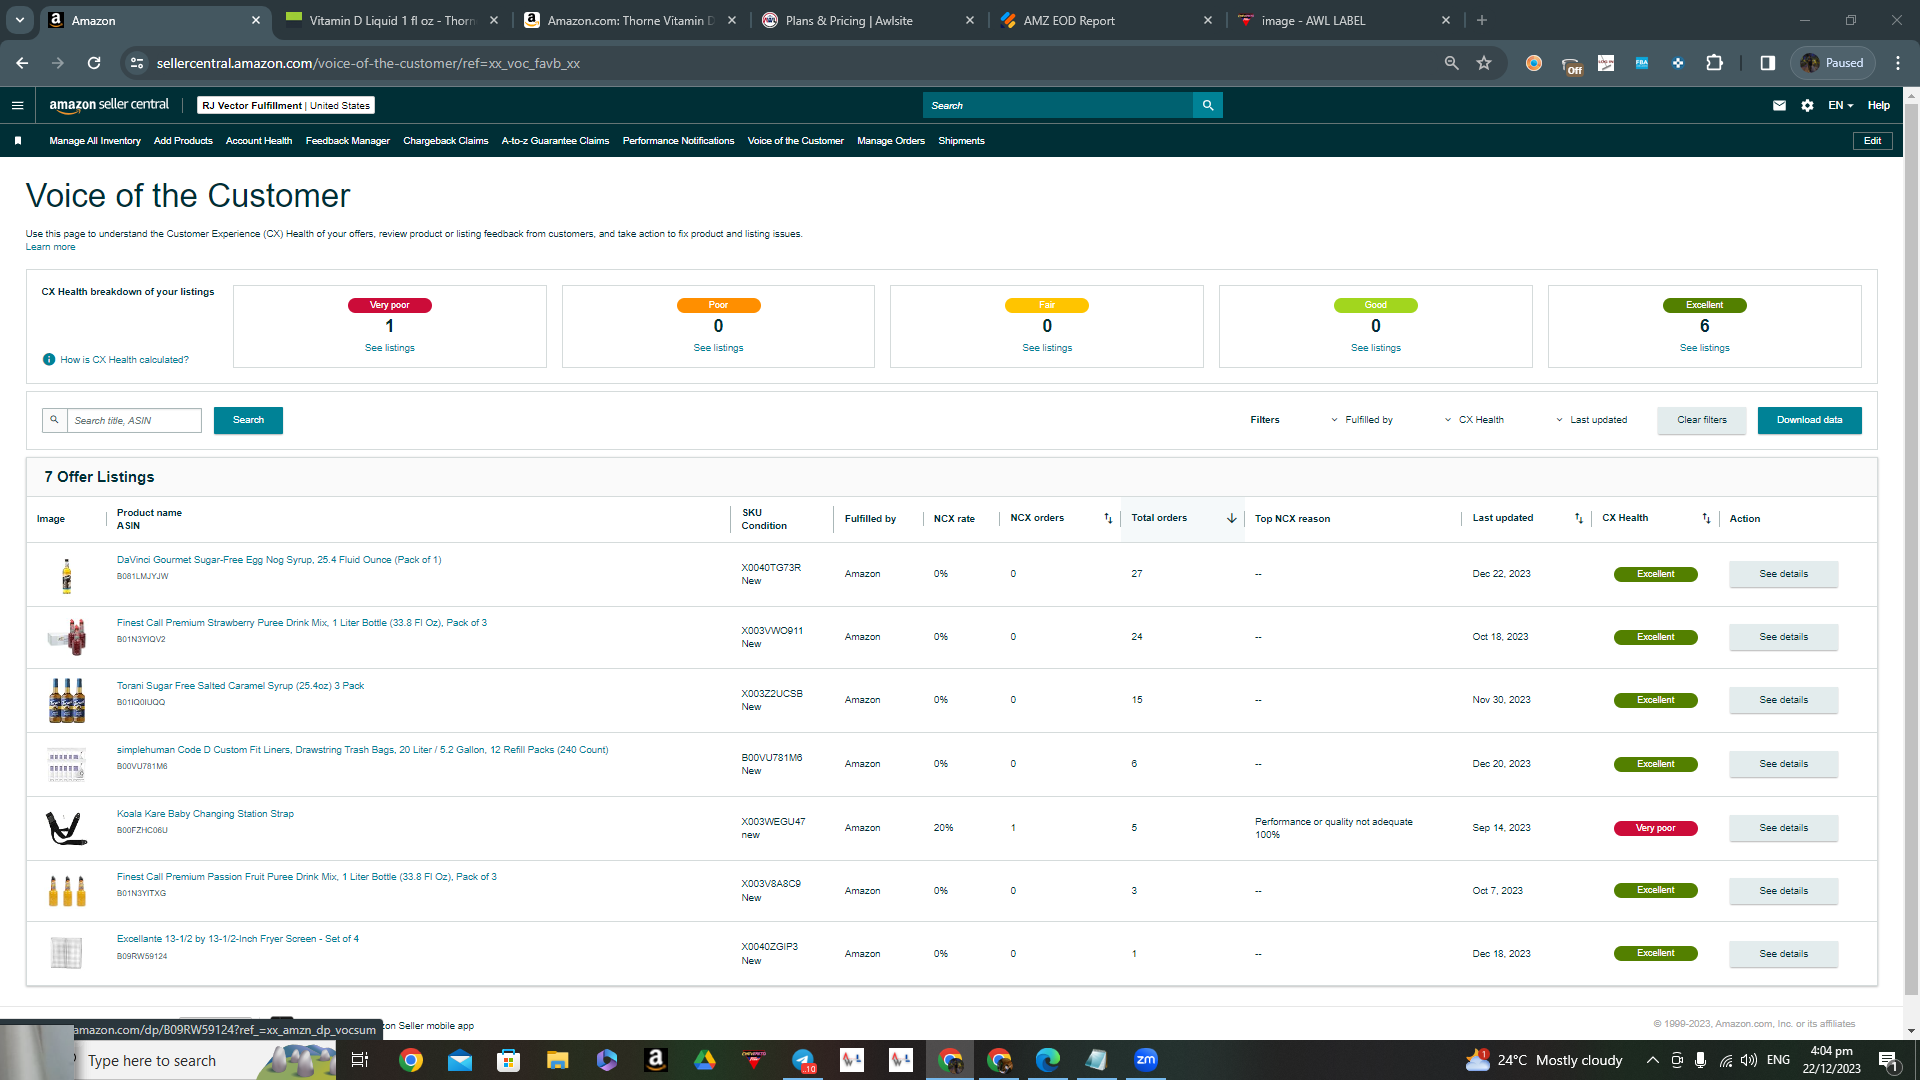Click the Search title, ASIN field
The image size is (1920, 1080).
(134, 420)
